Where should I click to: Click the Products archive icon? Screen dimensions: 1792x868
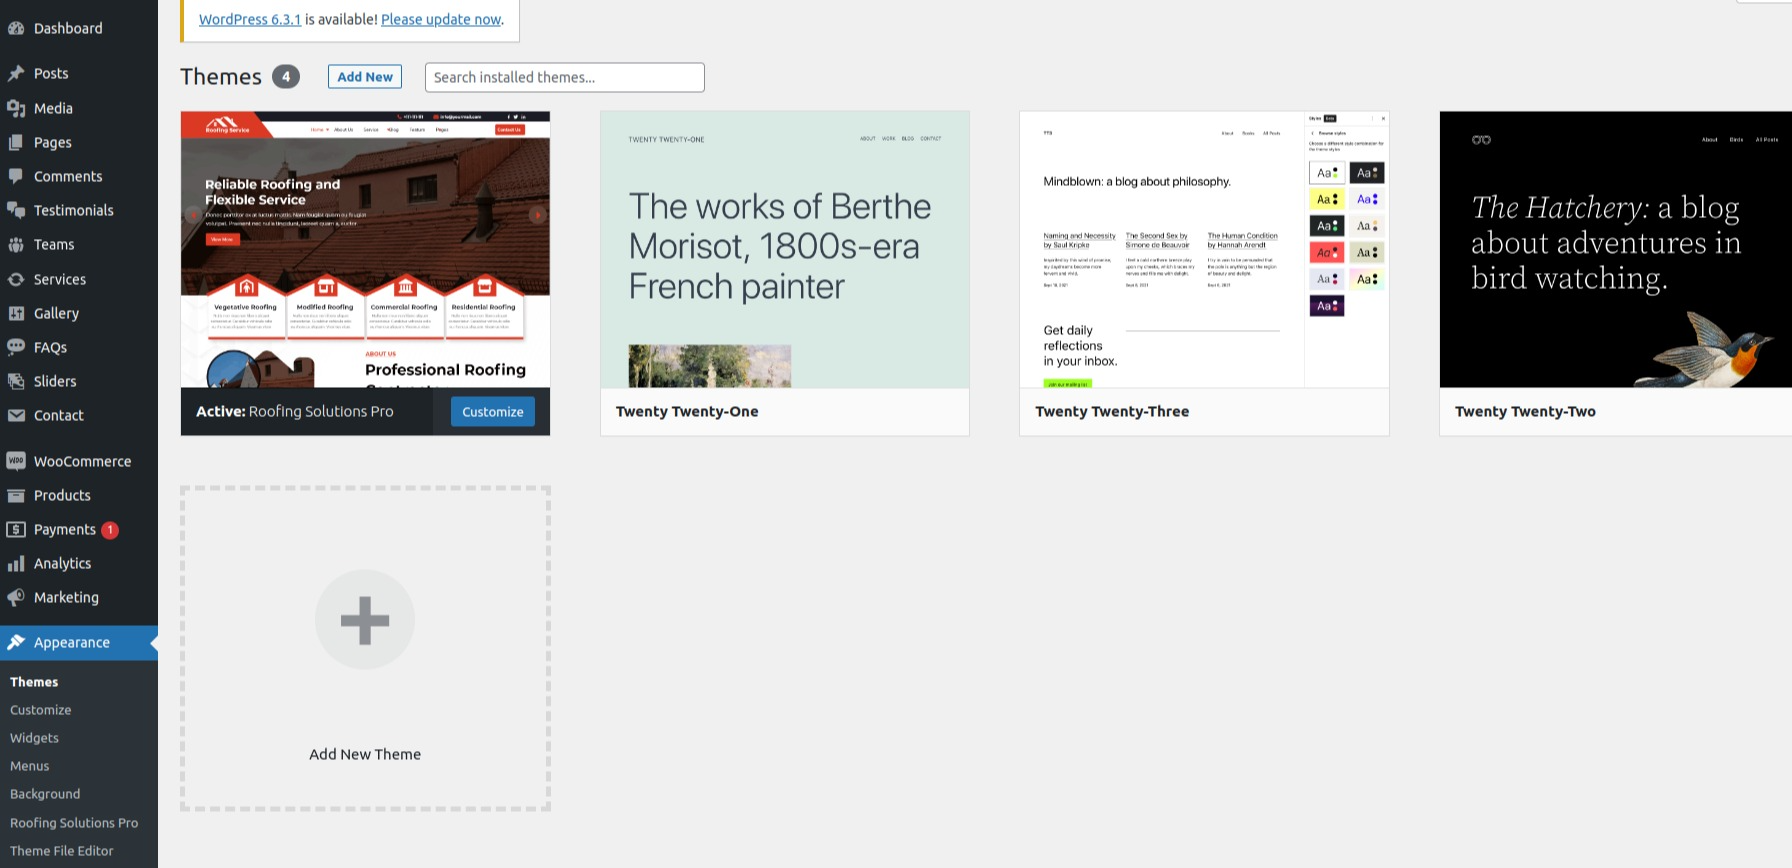pos(16,495)
